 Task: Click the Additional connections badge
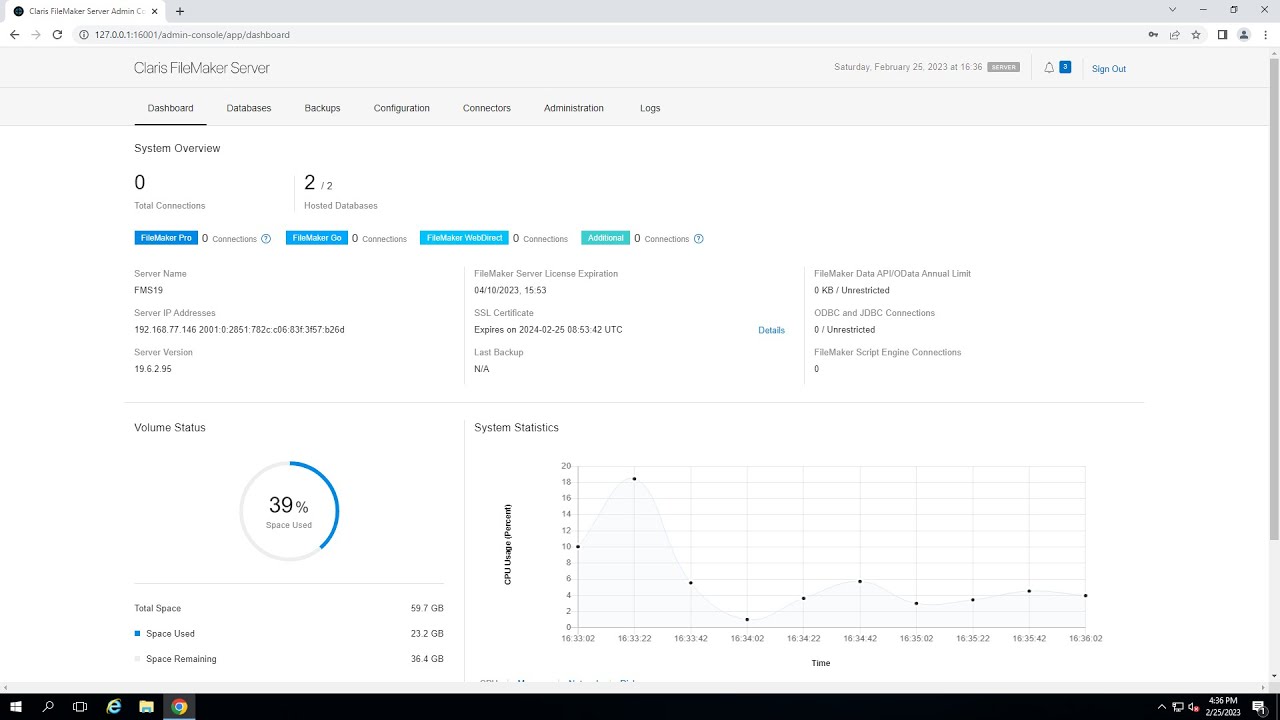coord(605,238)
